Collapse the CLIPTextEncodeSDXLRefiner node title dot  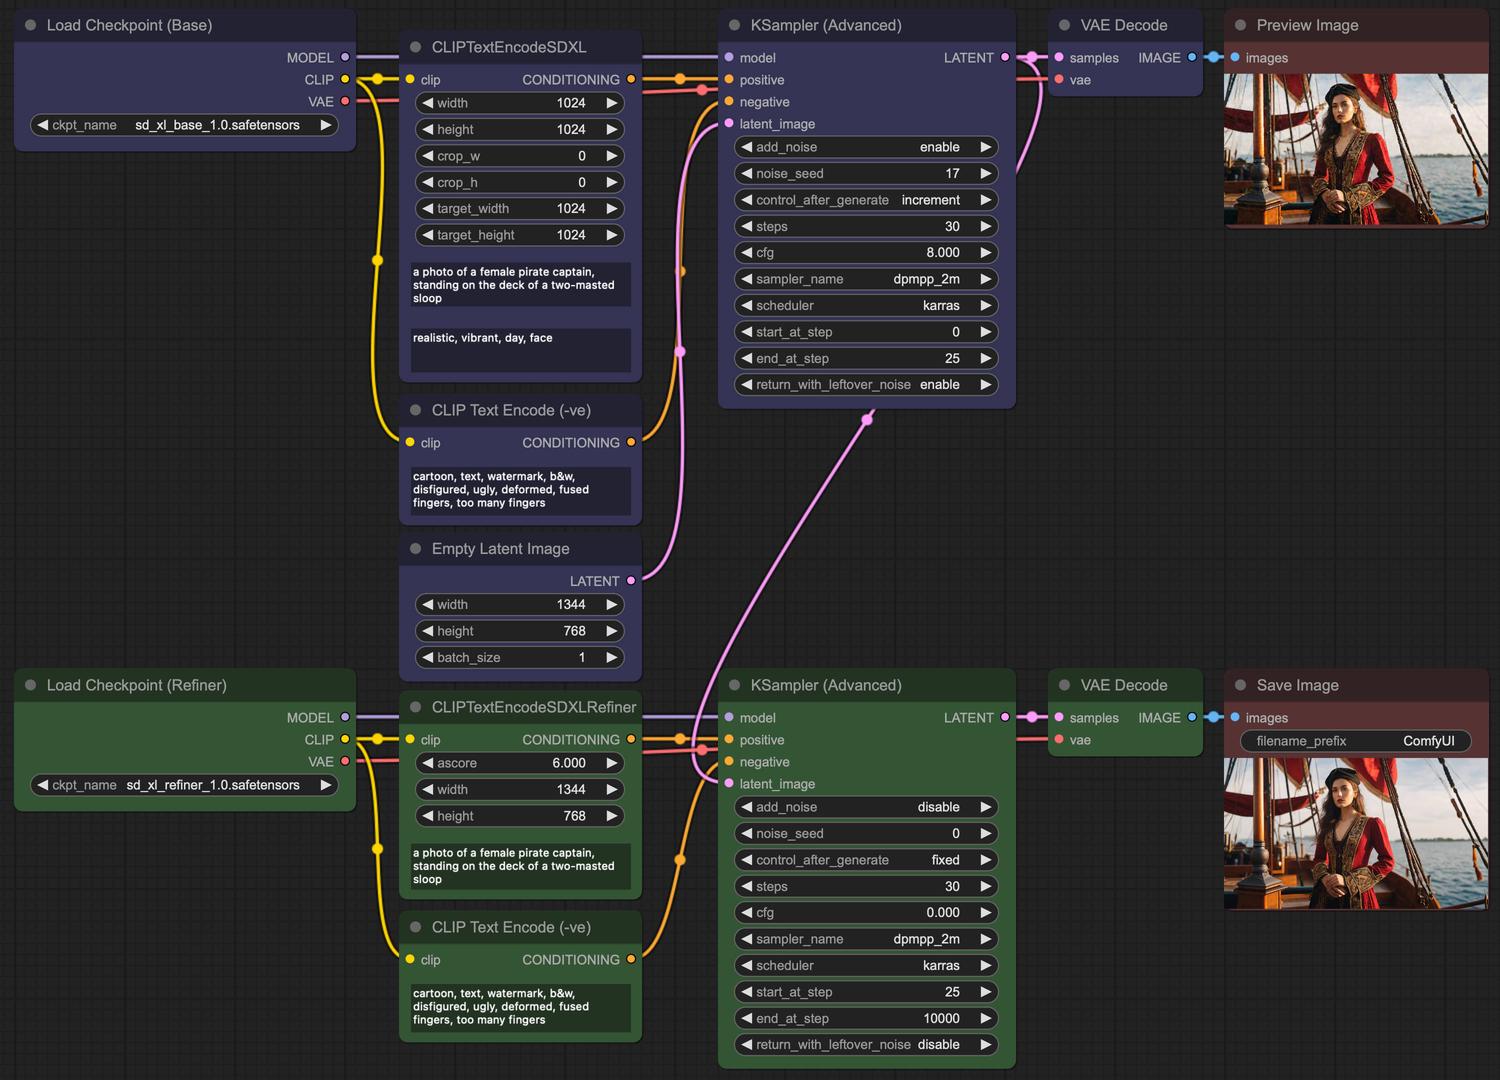click(x=415, y=707)
